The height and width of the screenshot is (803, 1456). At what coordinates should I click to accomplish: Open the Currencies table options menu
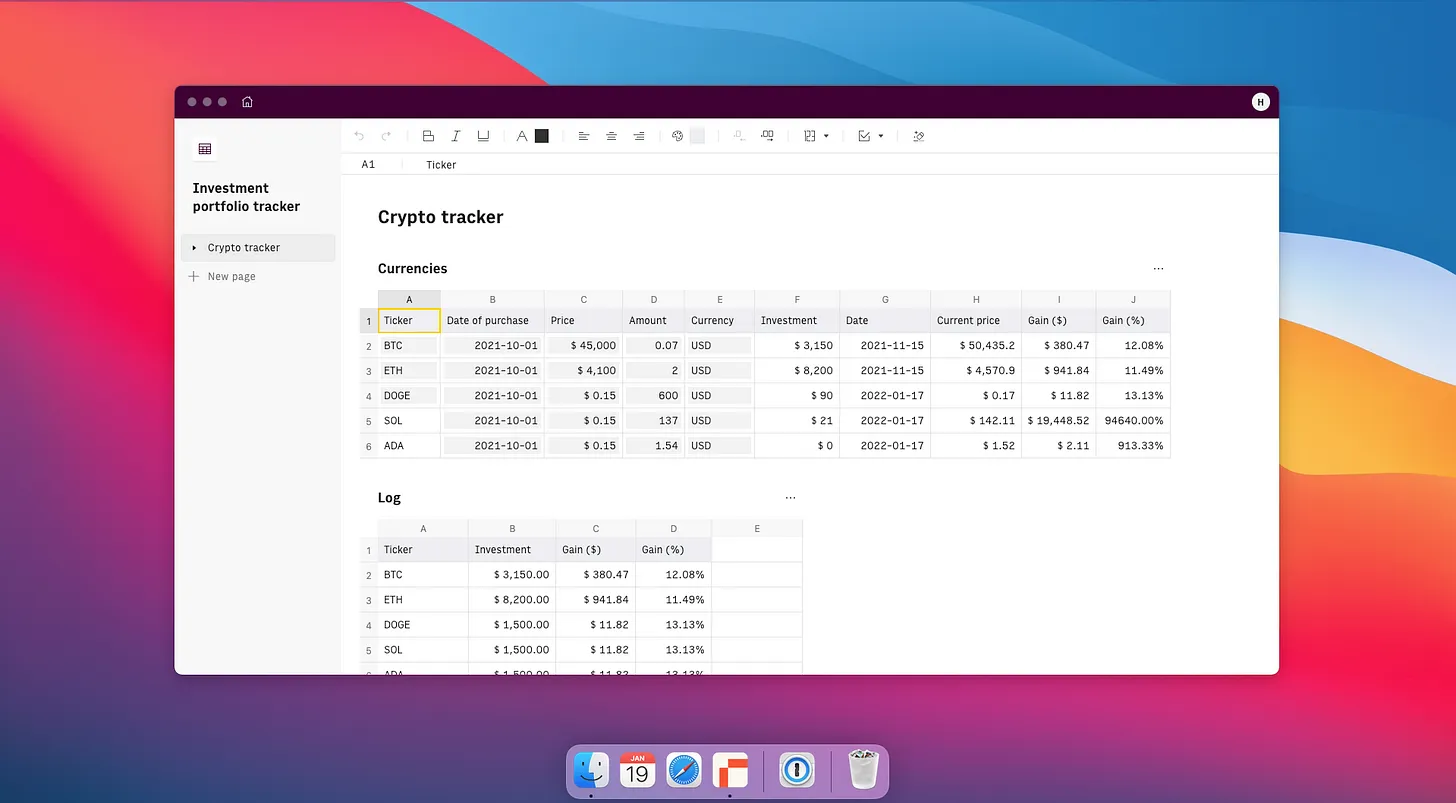click(x=1158, y=269)
